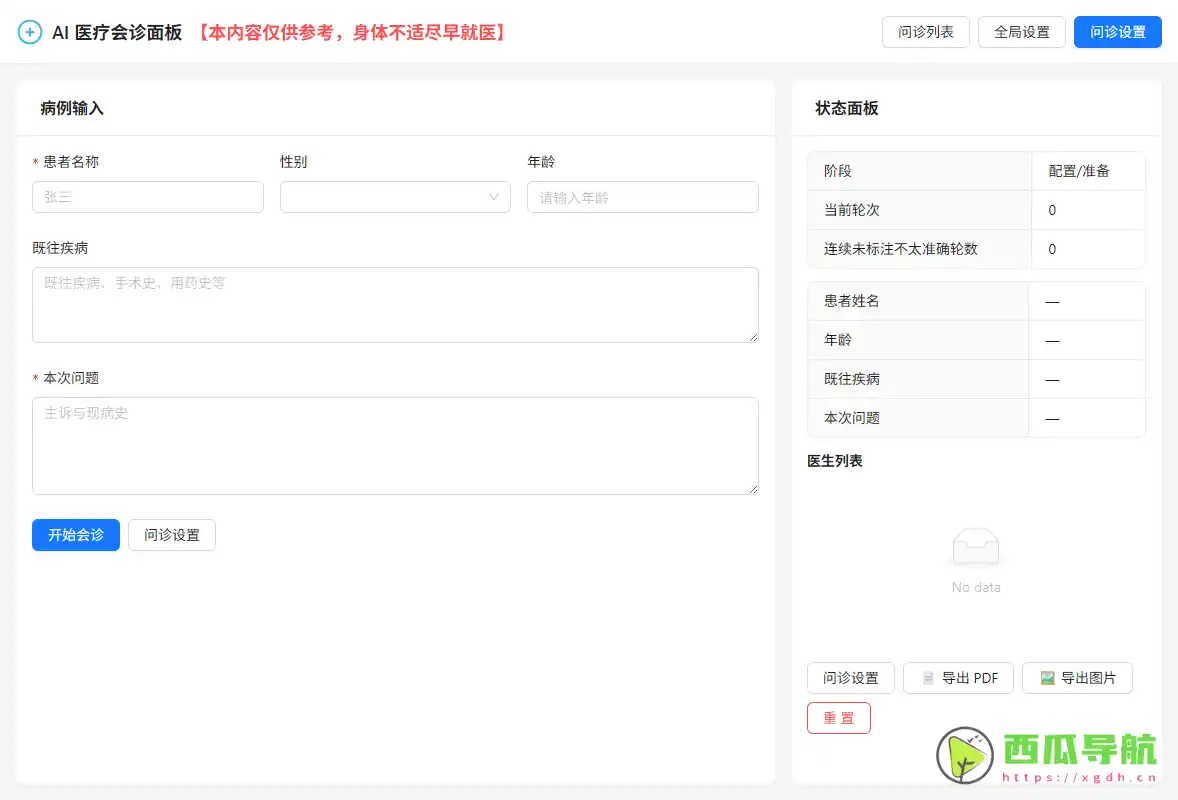Click the 既往疾病 row in status table
The width and height of the screenshot is (1178, 800).
click(x=976, y=379)
